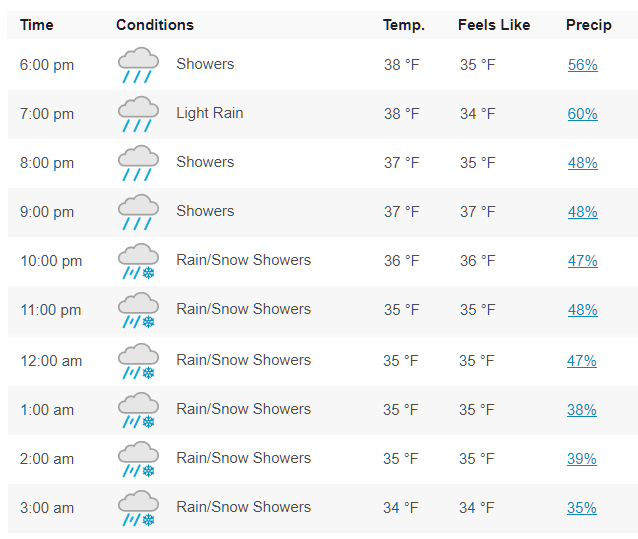
Task: Click the rain/snow icon at 12:00 am
Action: coord(138,361)
